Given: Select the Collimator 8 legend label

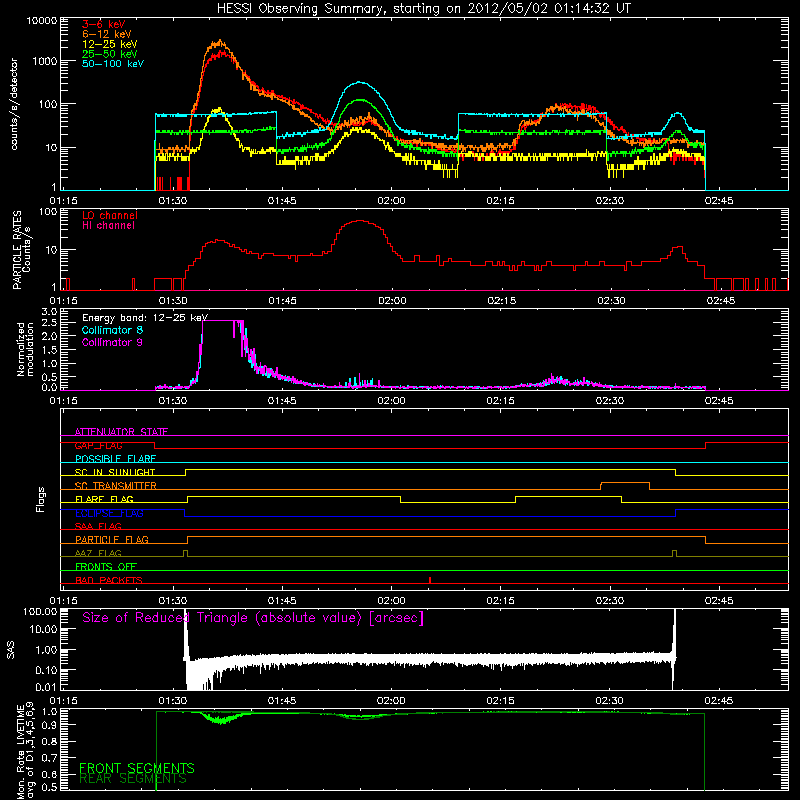Looking at the screenshot, I should point(112,330).
